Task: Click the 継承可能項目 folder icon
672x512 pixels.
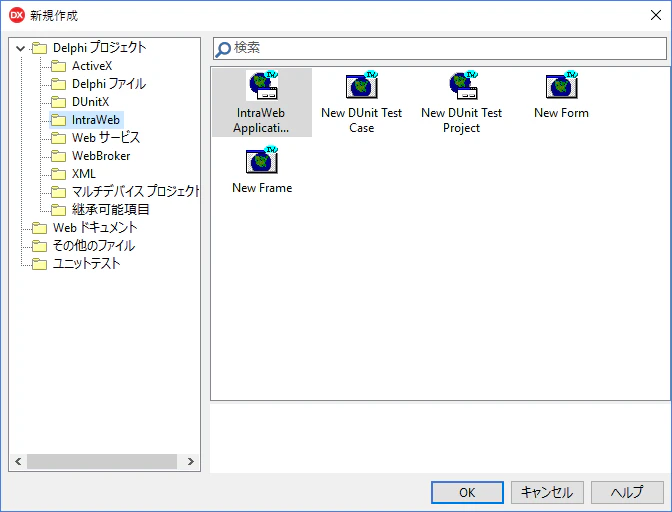Action: click(x=59, y=210)
